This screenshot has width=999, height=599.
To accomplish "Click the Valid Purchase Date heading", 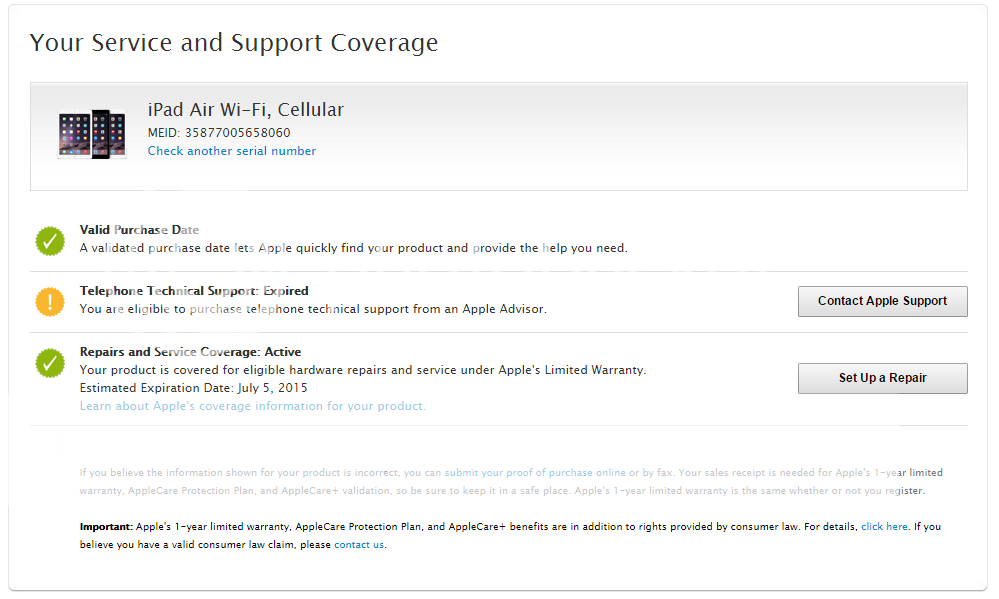I will click(x=140, y=229).
